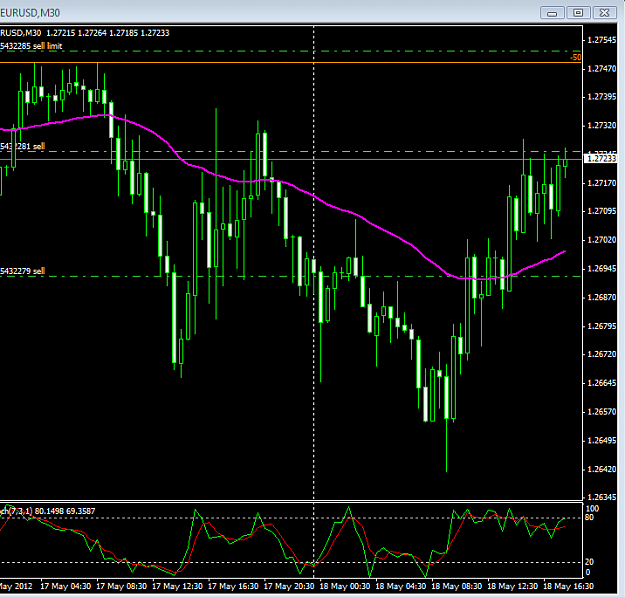The height and width of the screenshot is (597, 625).
Task: Click the stochastic 20 level label
Action: click(589, 562)
